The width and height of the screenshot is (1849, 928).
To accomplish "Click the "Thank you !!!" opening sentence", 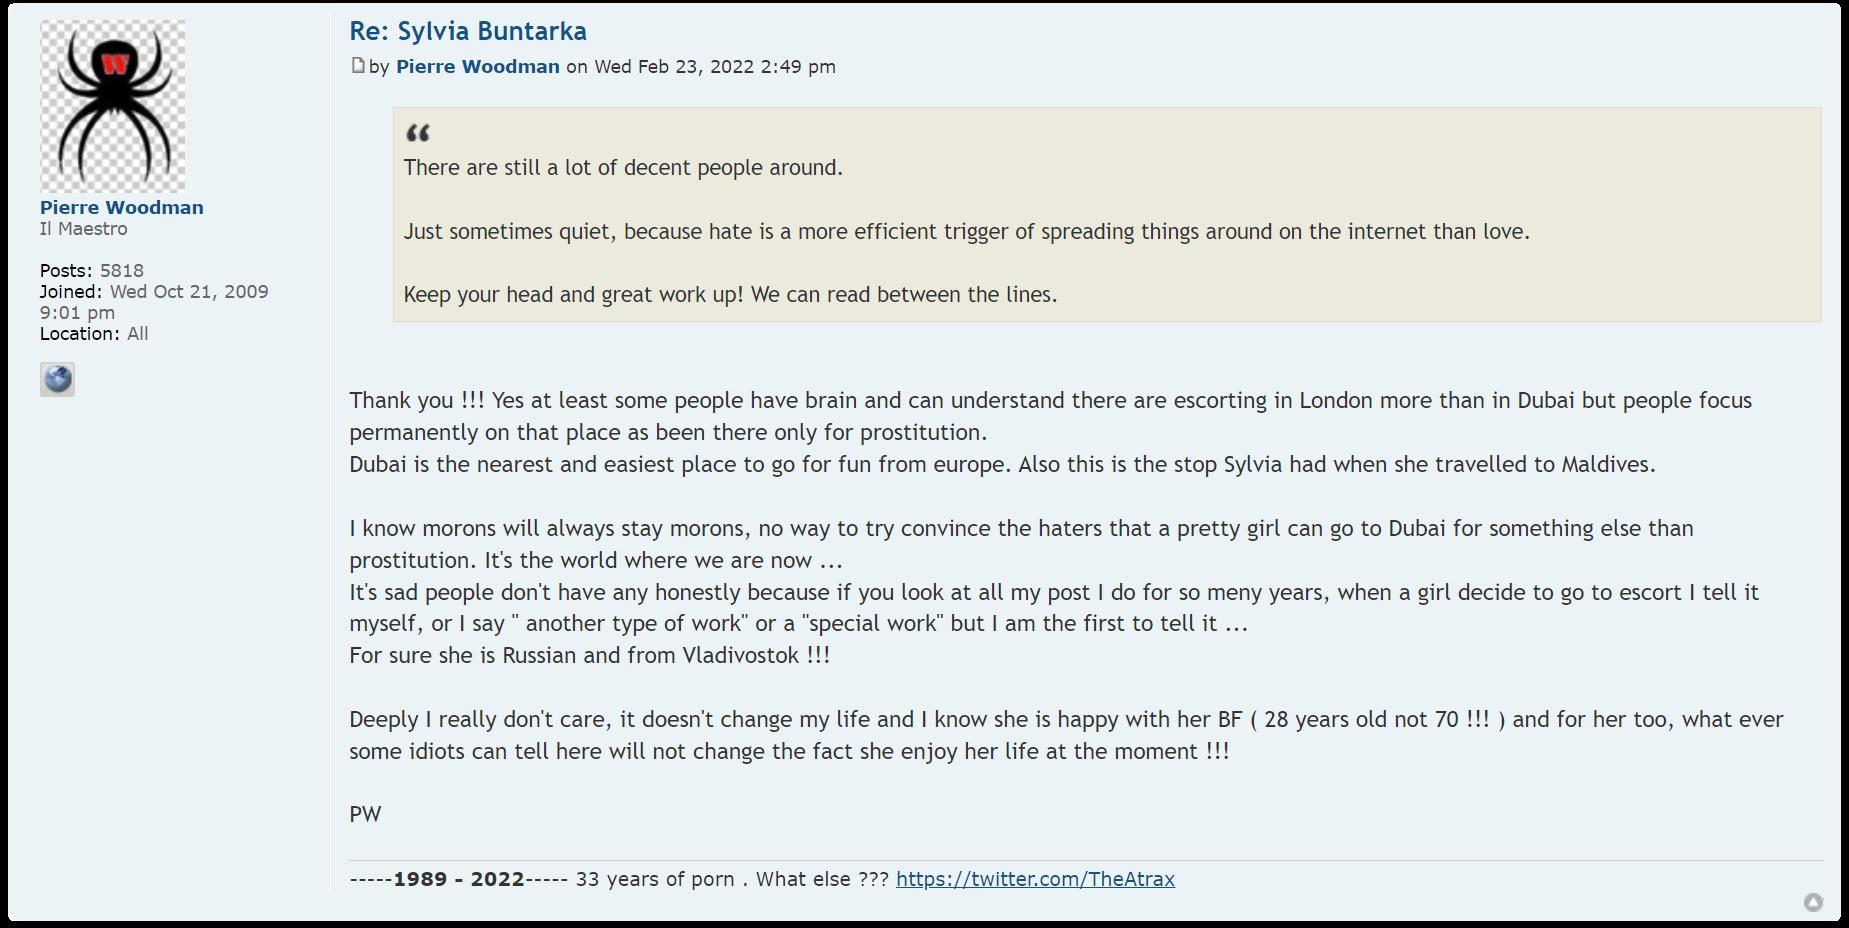I will pos(416,401).
